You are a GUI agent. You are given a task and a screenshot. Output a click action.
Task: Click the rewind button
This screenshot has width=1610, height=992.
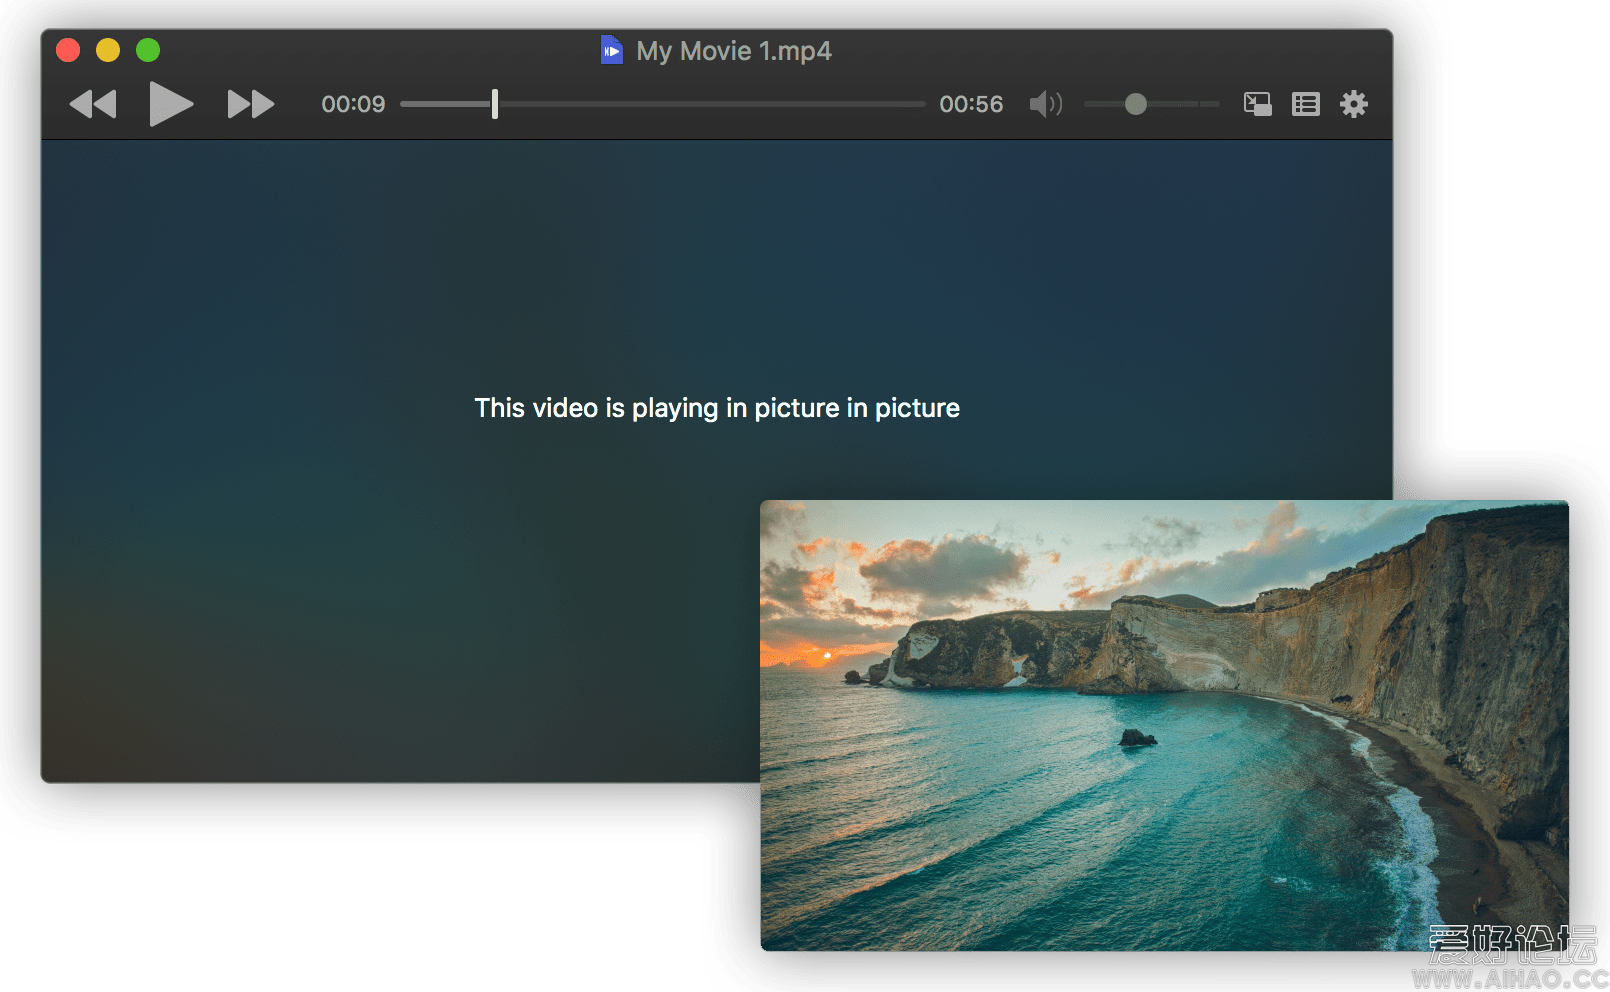pos(93,104)
